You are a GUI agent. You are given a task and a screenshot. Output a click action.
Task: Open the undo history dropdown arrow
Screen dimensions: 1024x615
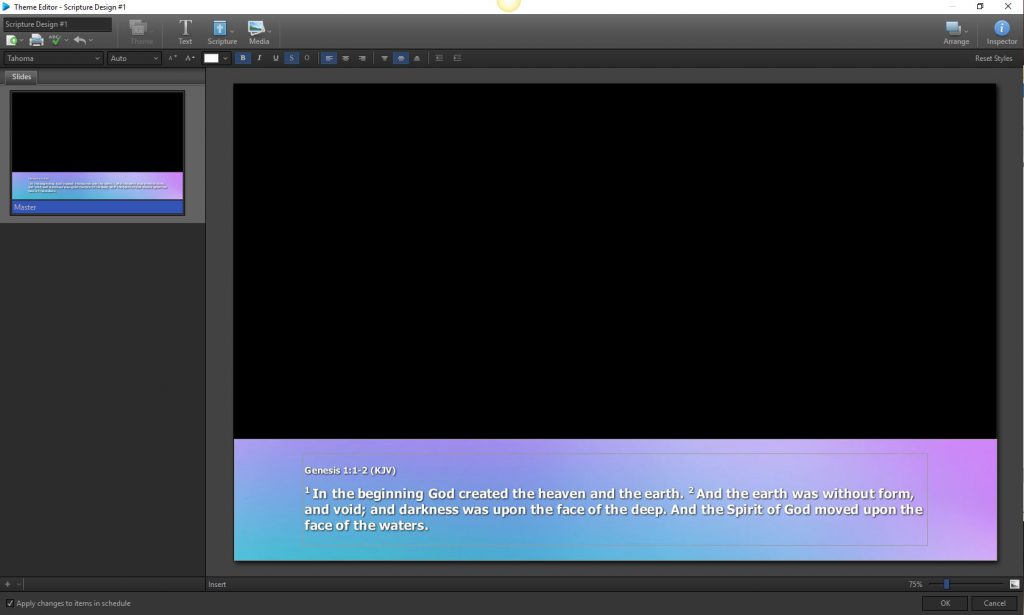point(89,39)
